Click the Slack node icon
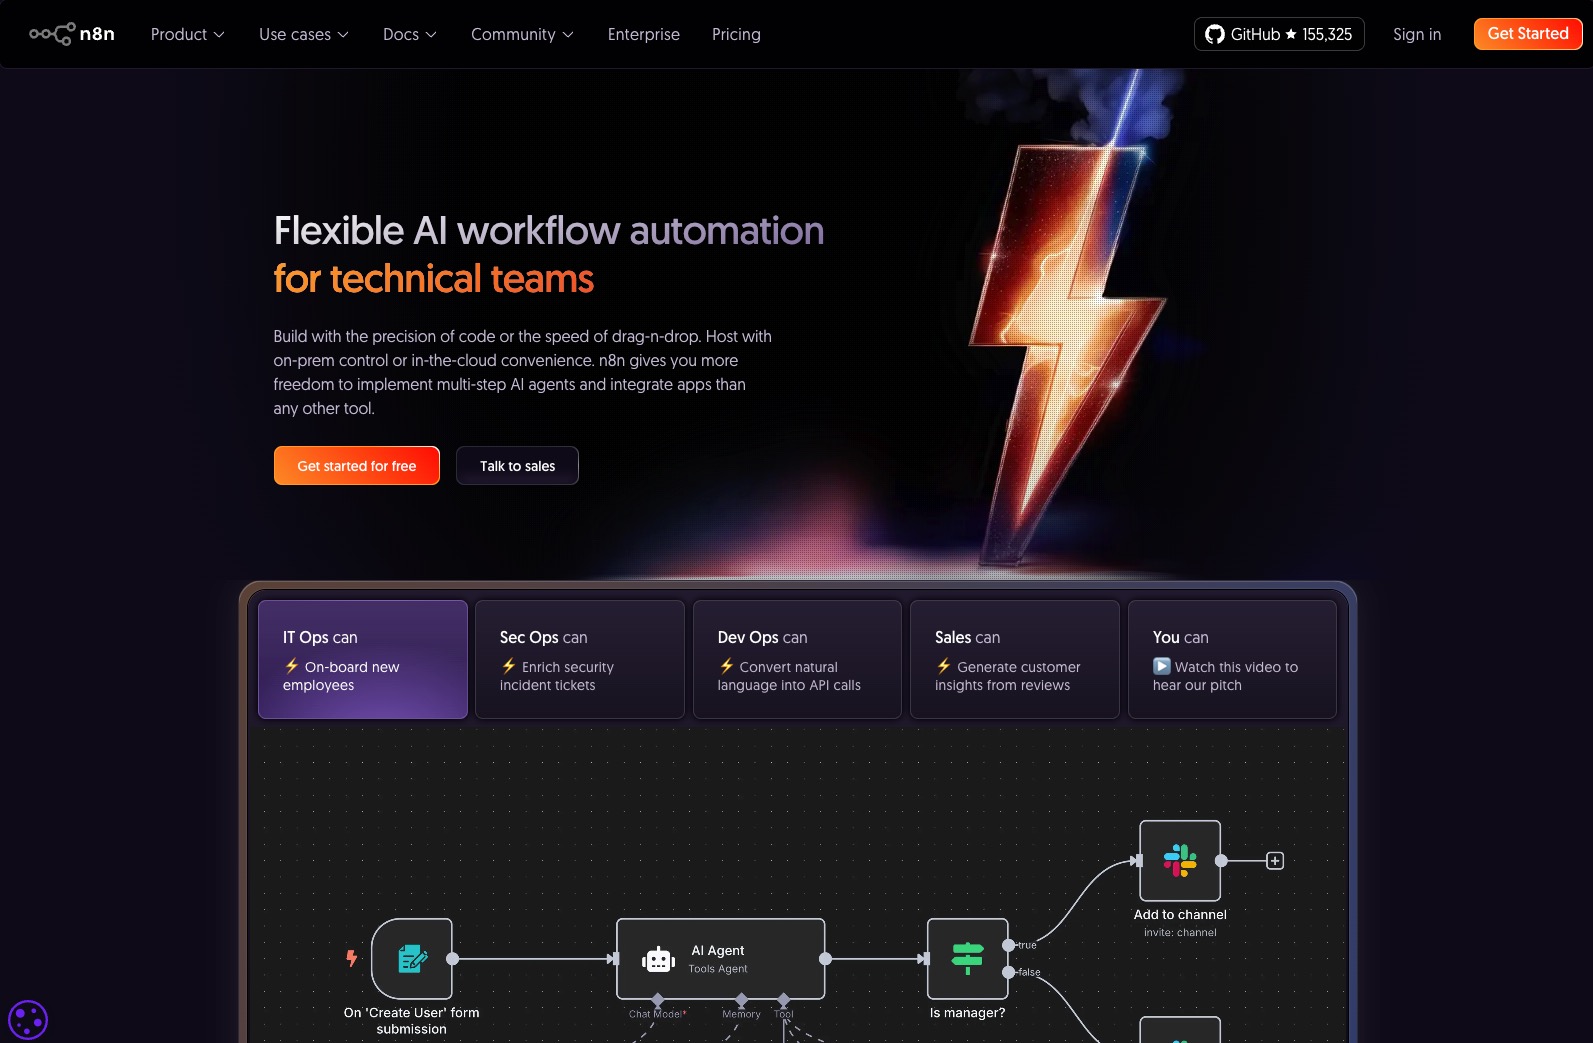1593x1043 pixels. (x=1180, y=861)
